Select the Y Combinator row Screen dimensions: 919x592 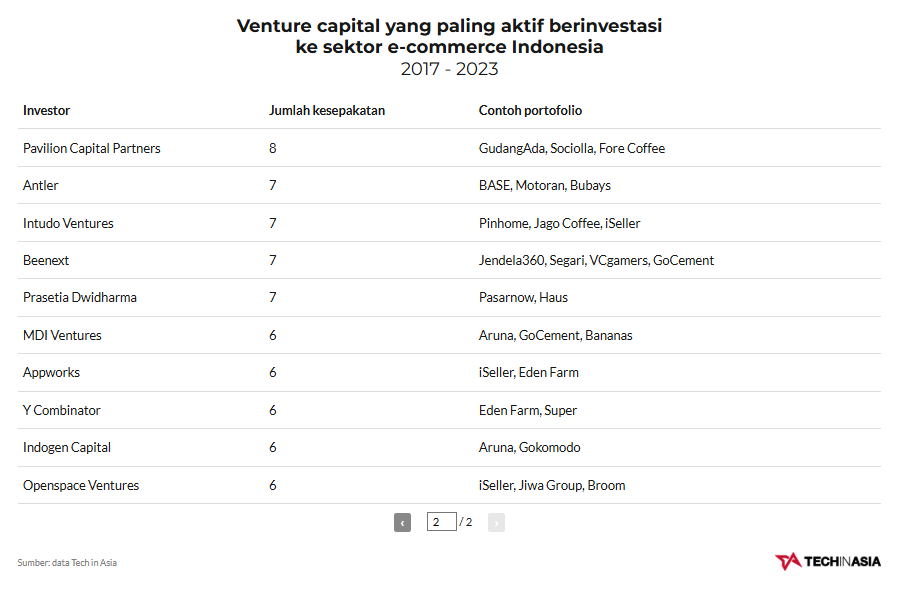(62, 410)
